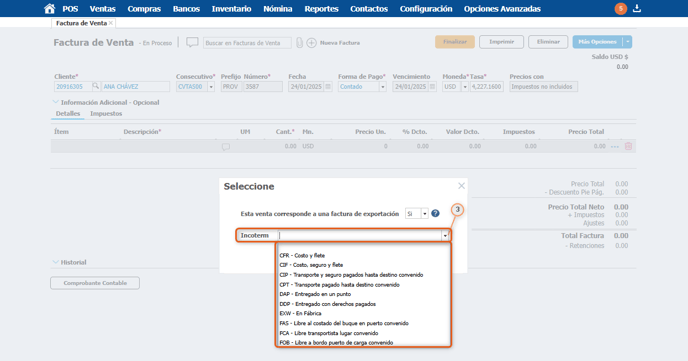Delete item row with trash icon

(628, 146)
